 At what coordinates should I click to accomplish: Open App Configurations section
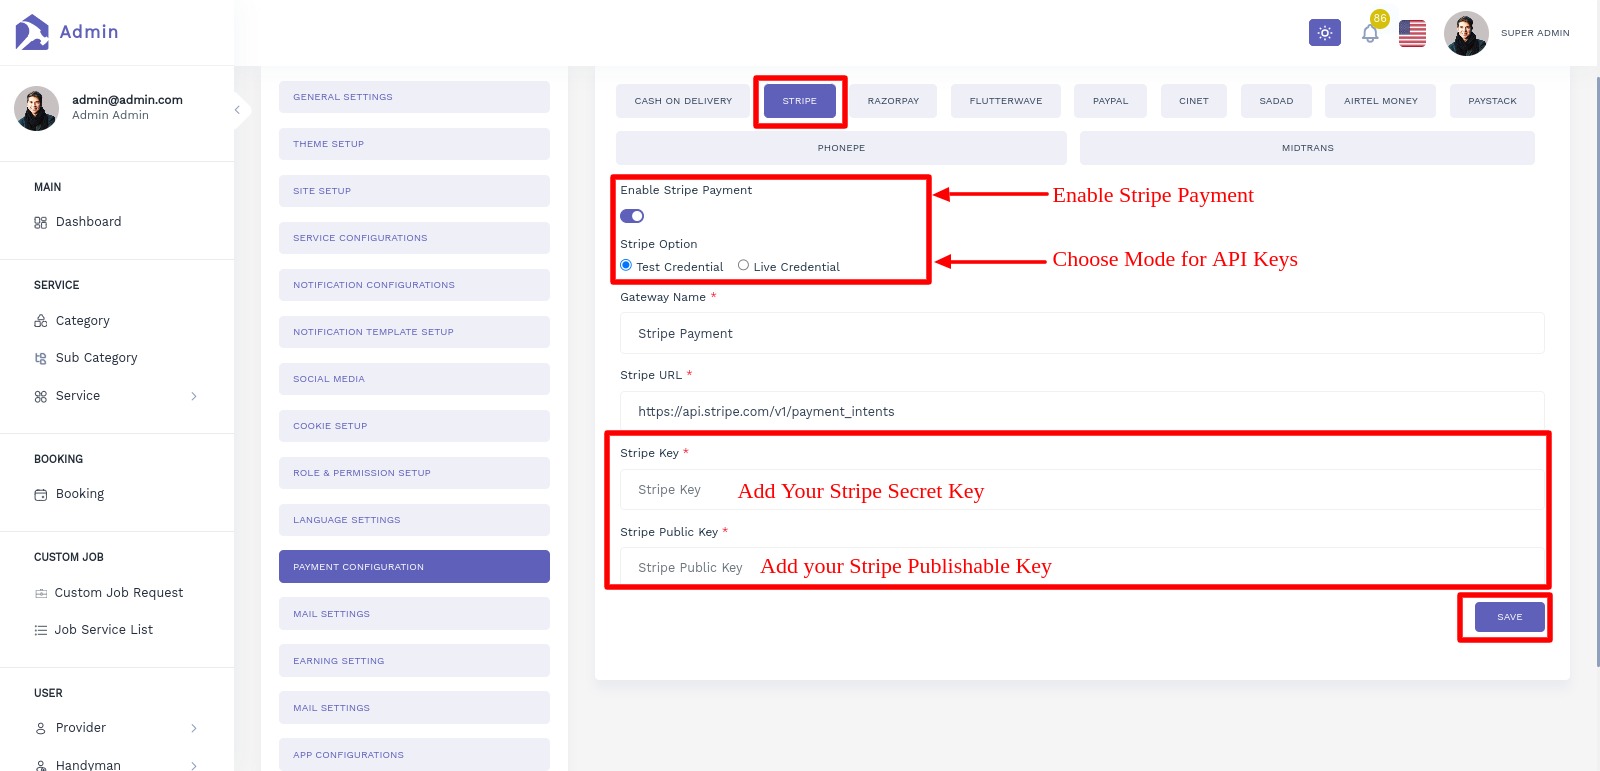[414, 755]
